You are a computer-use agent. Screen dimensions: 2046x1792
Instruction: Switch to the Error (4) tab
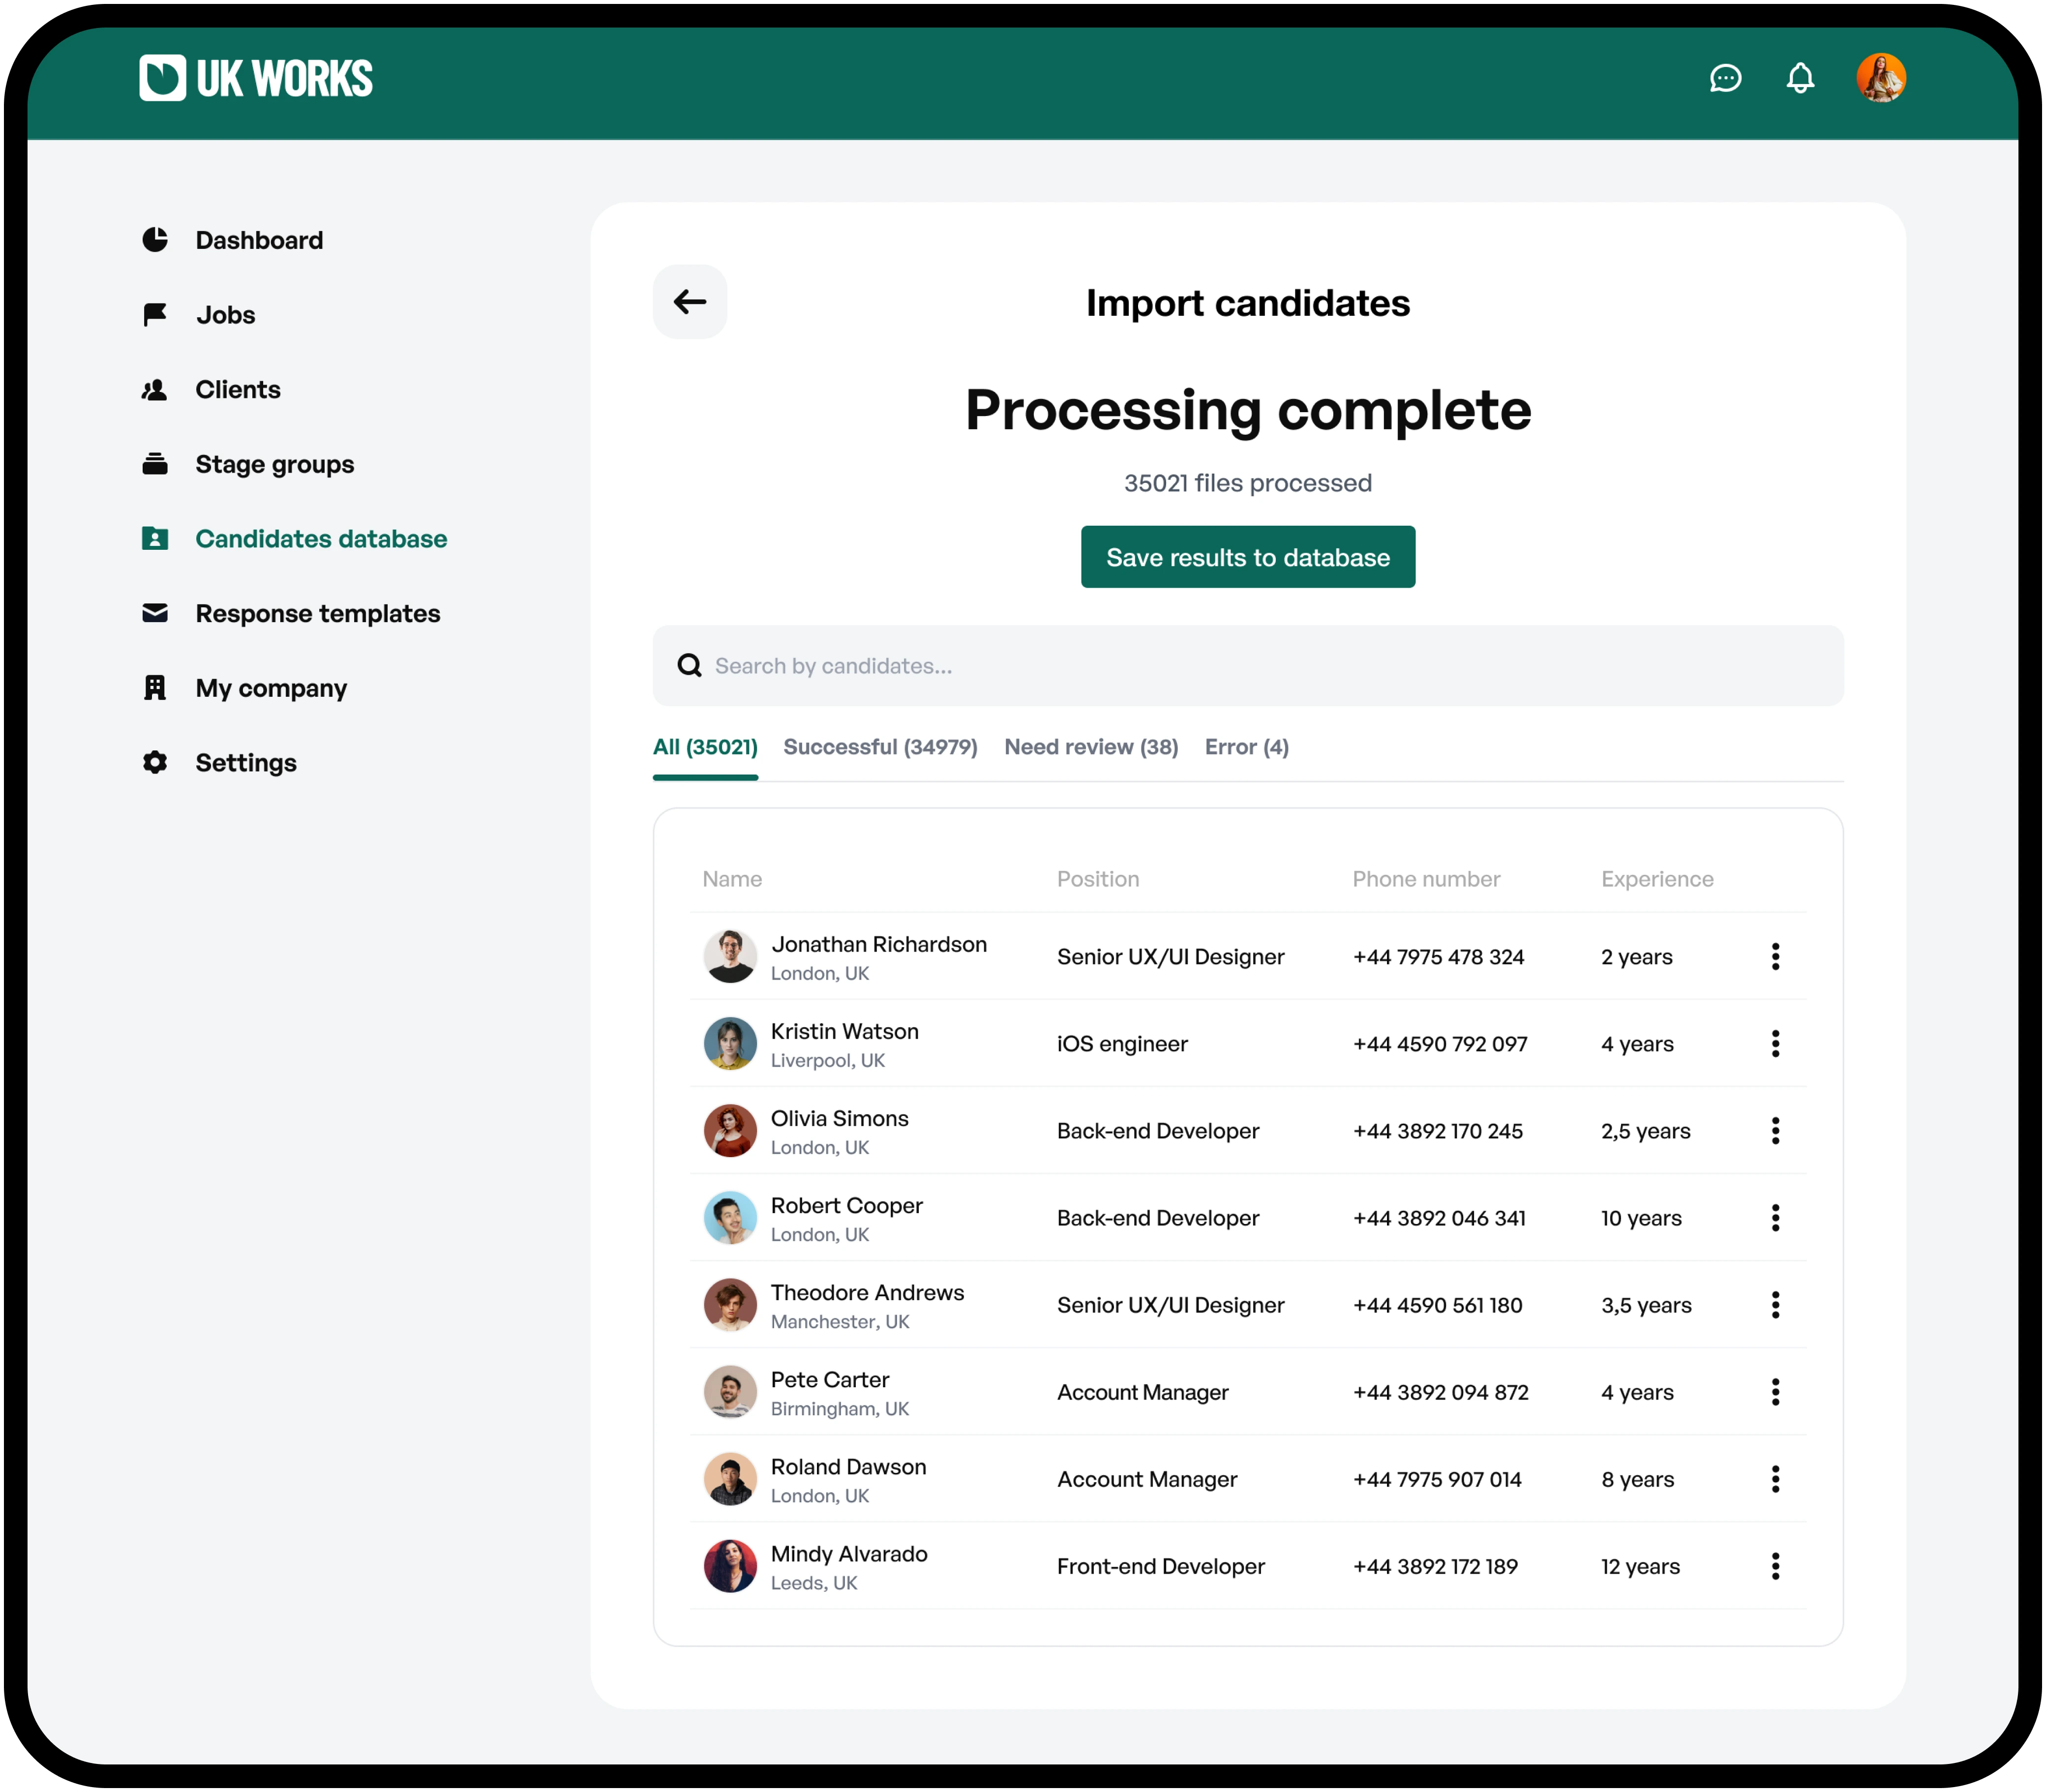tap(1246, 747)
